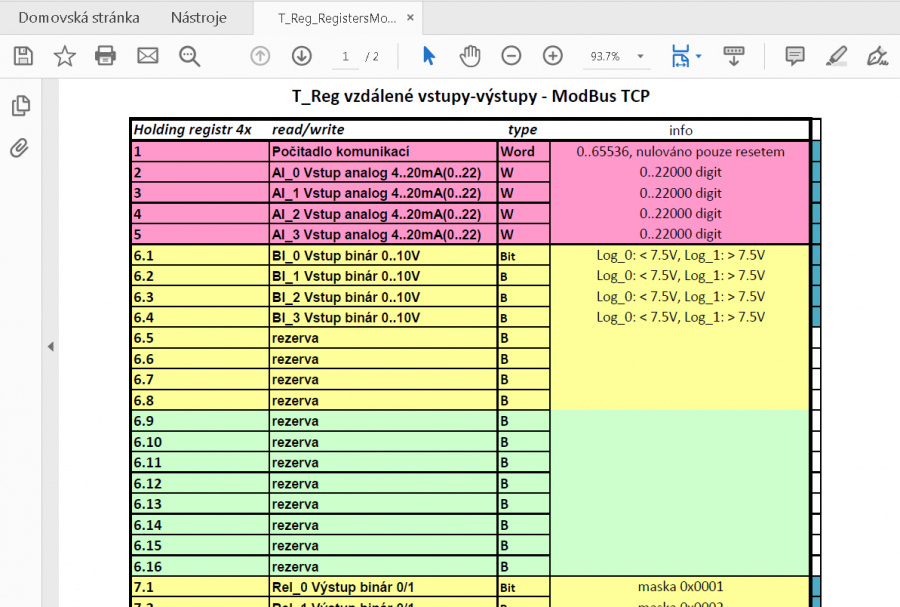
Task: Select the arrow selection tool
Action: click(429, 56)
